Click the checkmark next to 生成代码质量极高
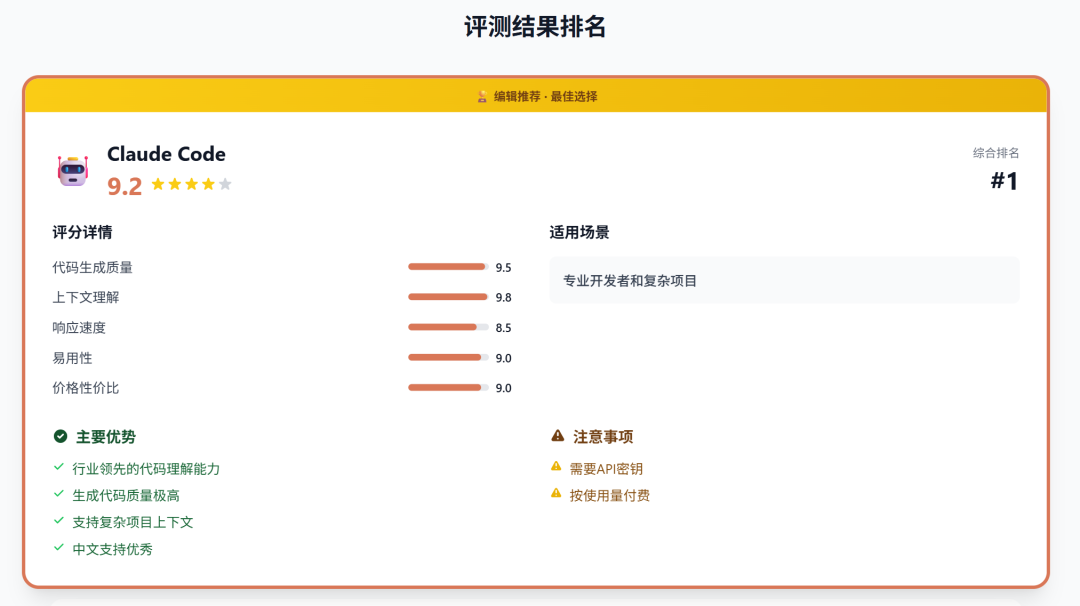This screenshot has width=1080, height=606. tap(59, 494)
